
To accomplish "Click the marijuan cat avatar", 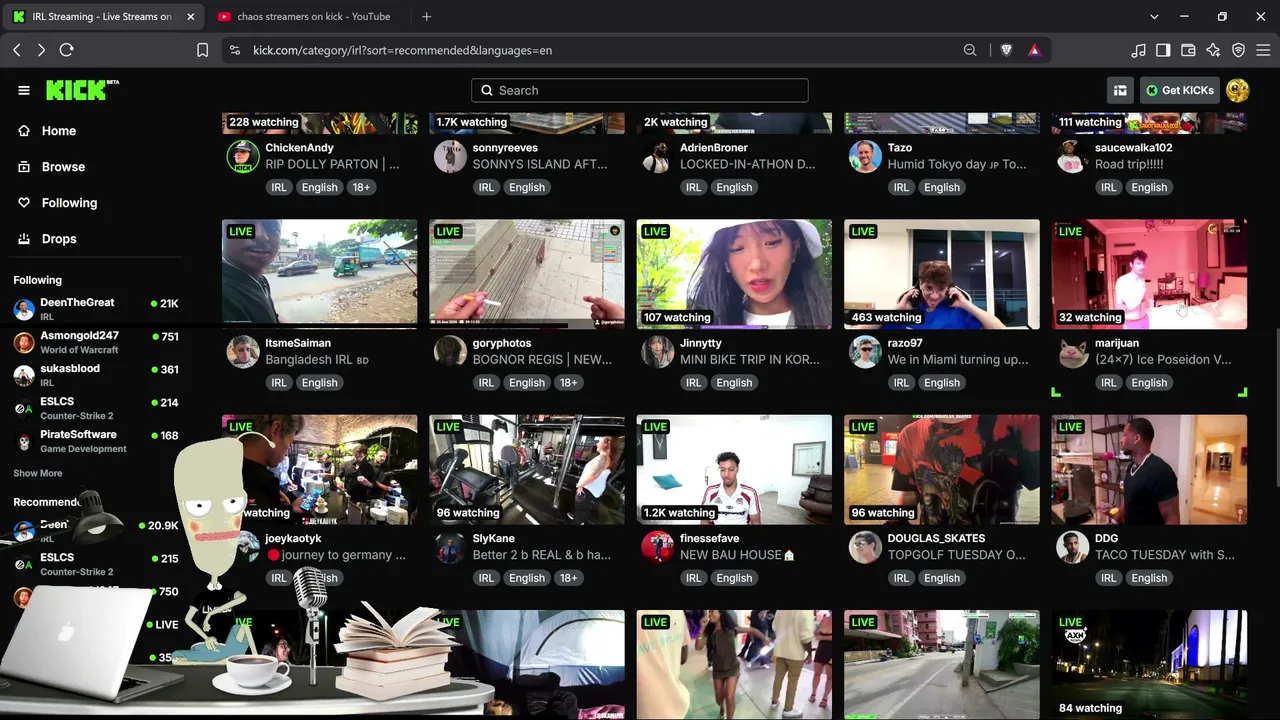I will [x=1072, y=352].
